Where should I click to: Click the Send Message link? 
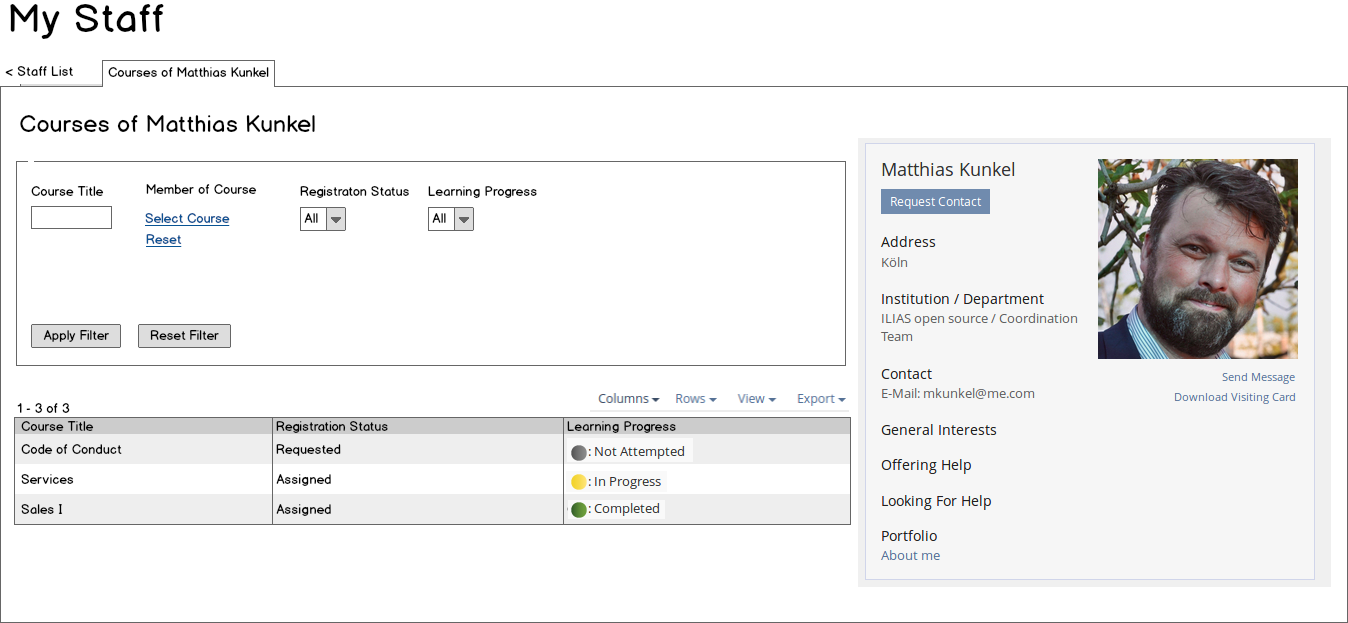click(x=1258, y=378)
